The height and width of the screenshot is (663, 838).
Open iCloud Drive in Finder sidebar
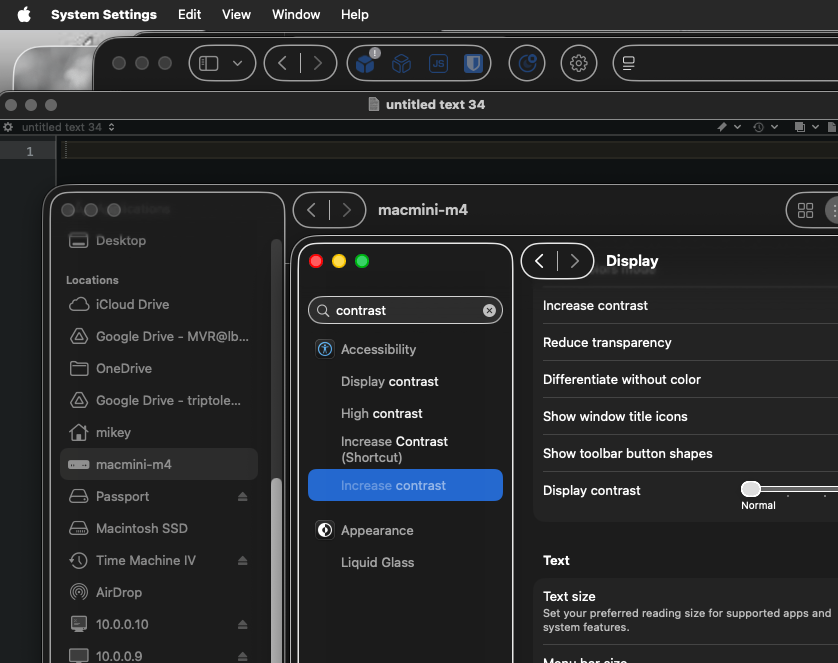point(159,305)
